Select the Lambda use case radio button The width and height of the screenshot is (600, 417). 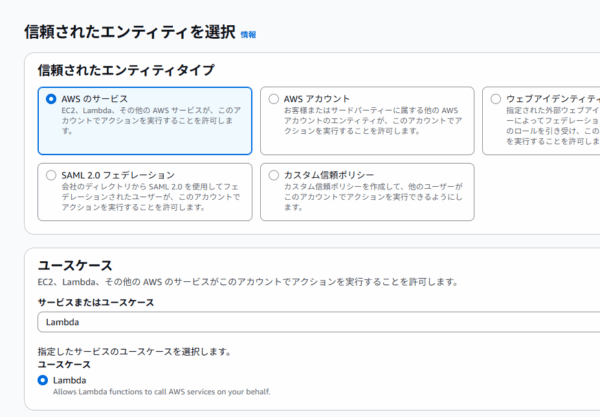click(43, 380)
